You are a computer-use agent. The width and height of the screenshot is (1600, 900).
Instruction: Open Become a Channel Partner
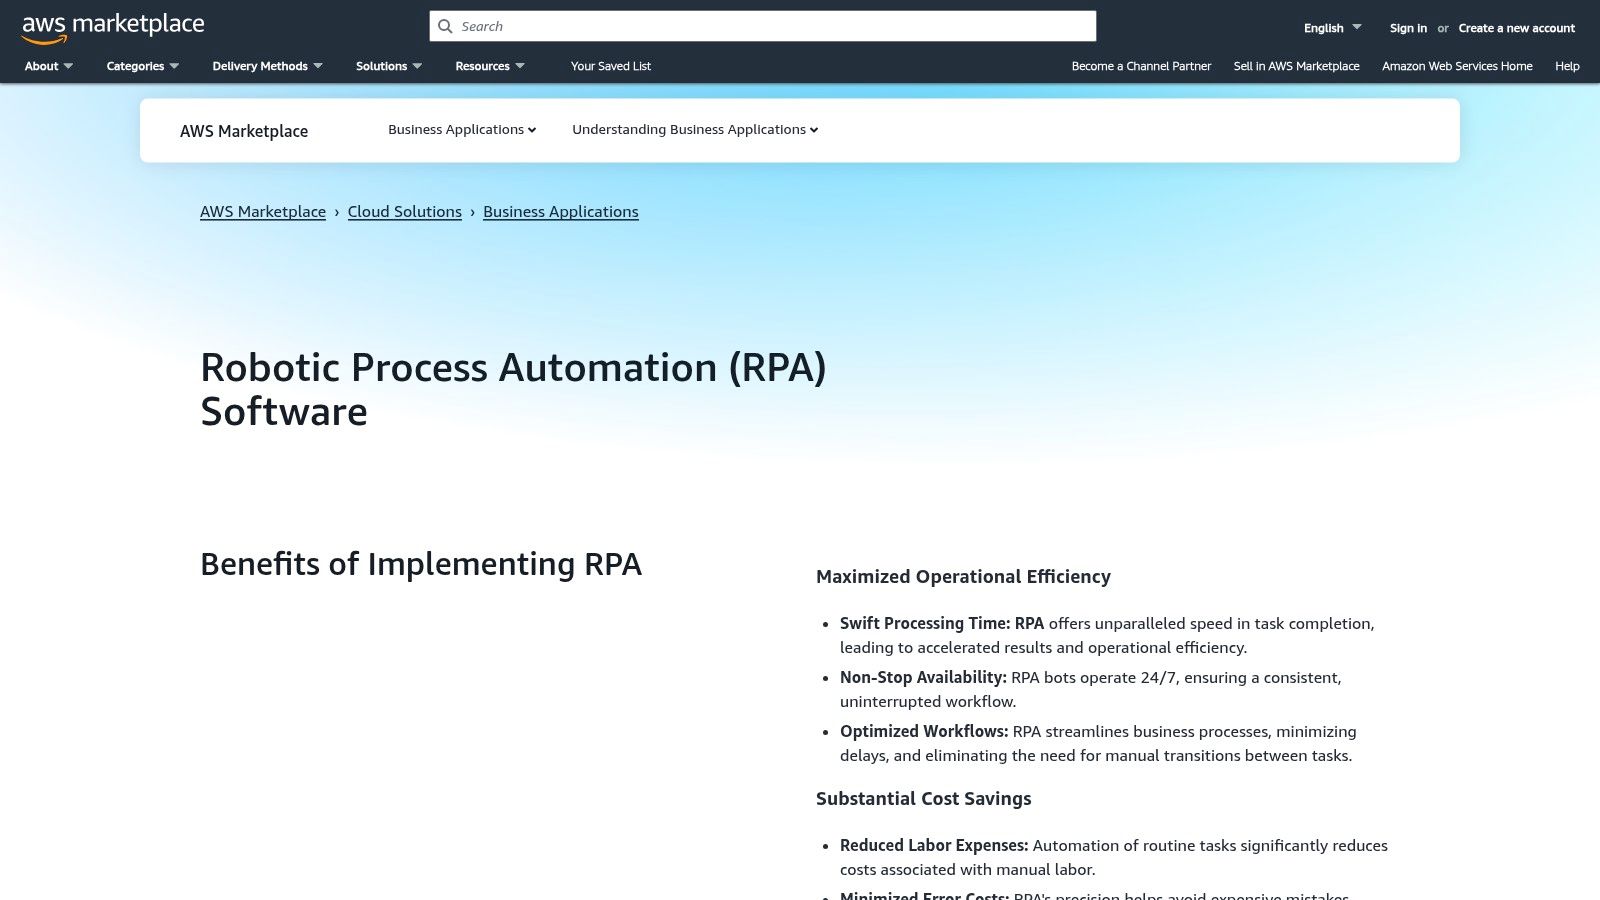point(1141,66)
